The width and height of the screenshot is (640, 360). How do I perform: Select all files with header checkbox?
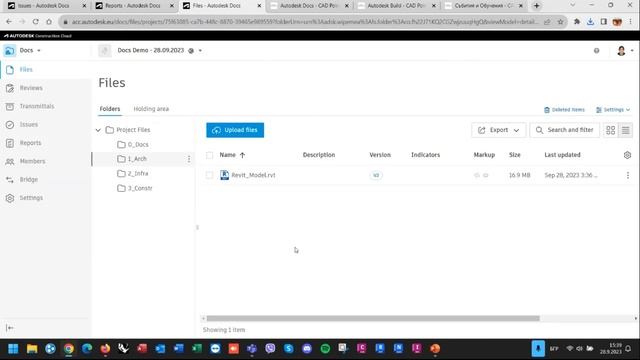coord(209,155)
